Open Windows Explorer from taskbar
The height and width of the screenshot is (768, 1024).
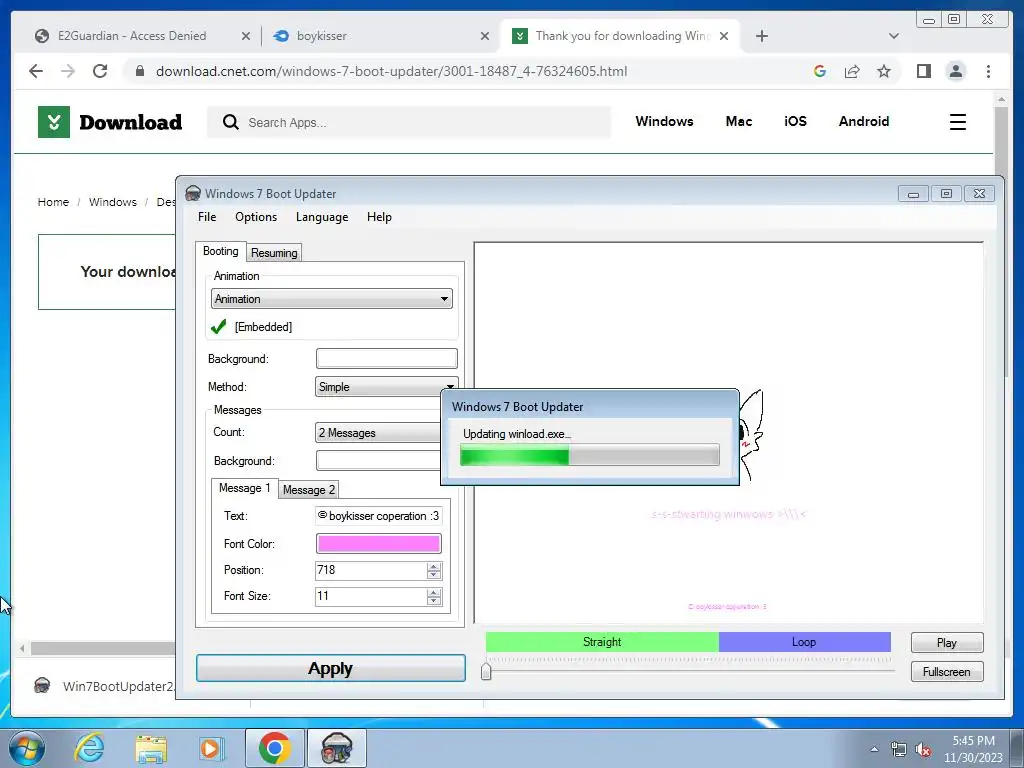point(151,748)
